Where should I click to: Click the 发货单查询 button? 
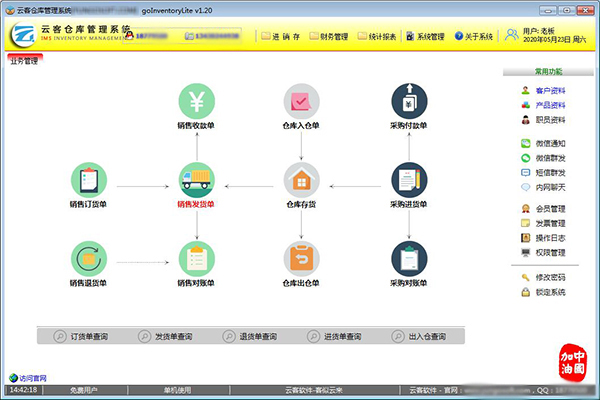[x=165, y=336]
